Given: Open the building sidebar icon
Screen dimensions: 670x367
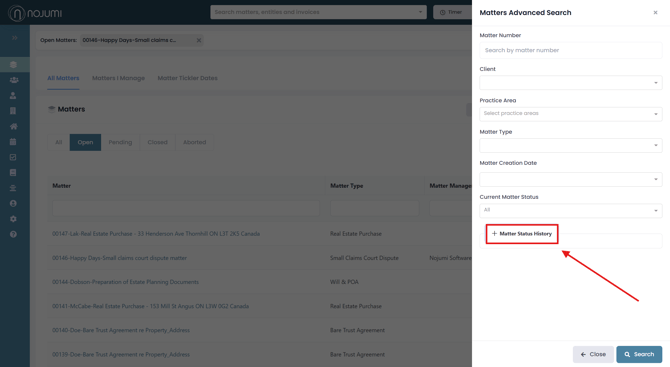Looking at the screenshot, I should [13, 111].
